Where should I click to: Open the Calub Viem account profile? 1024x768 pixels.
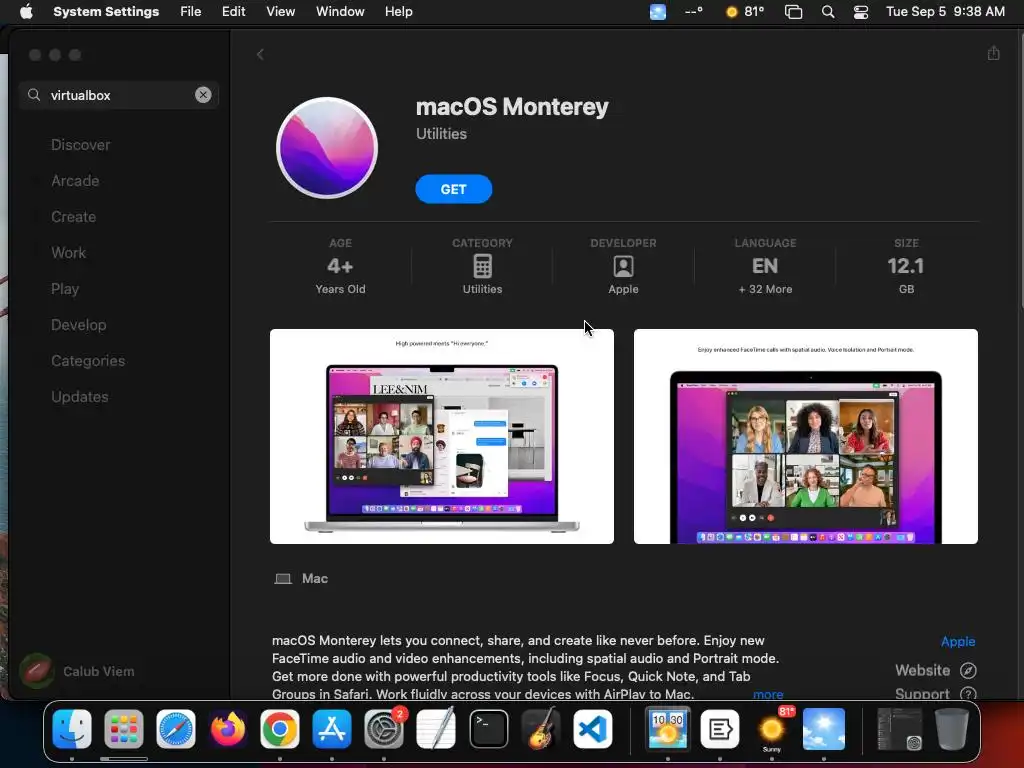[x=77, y=671]
